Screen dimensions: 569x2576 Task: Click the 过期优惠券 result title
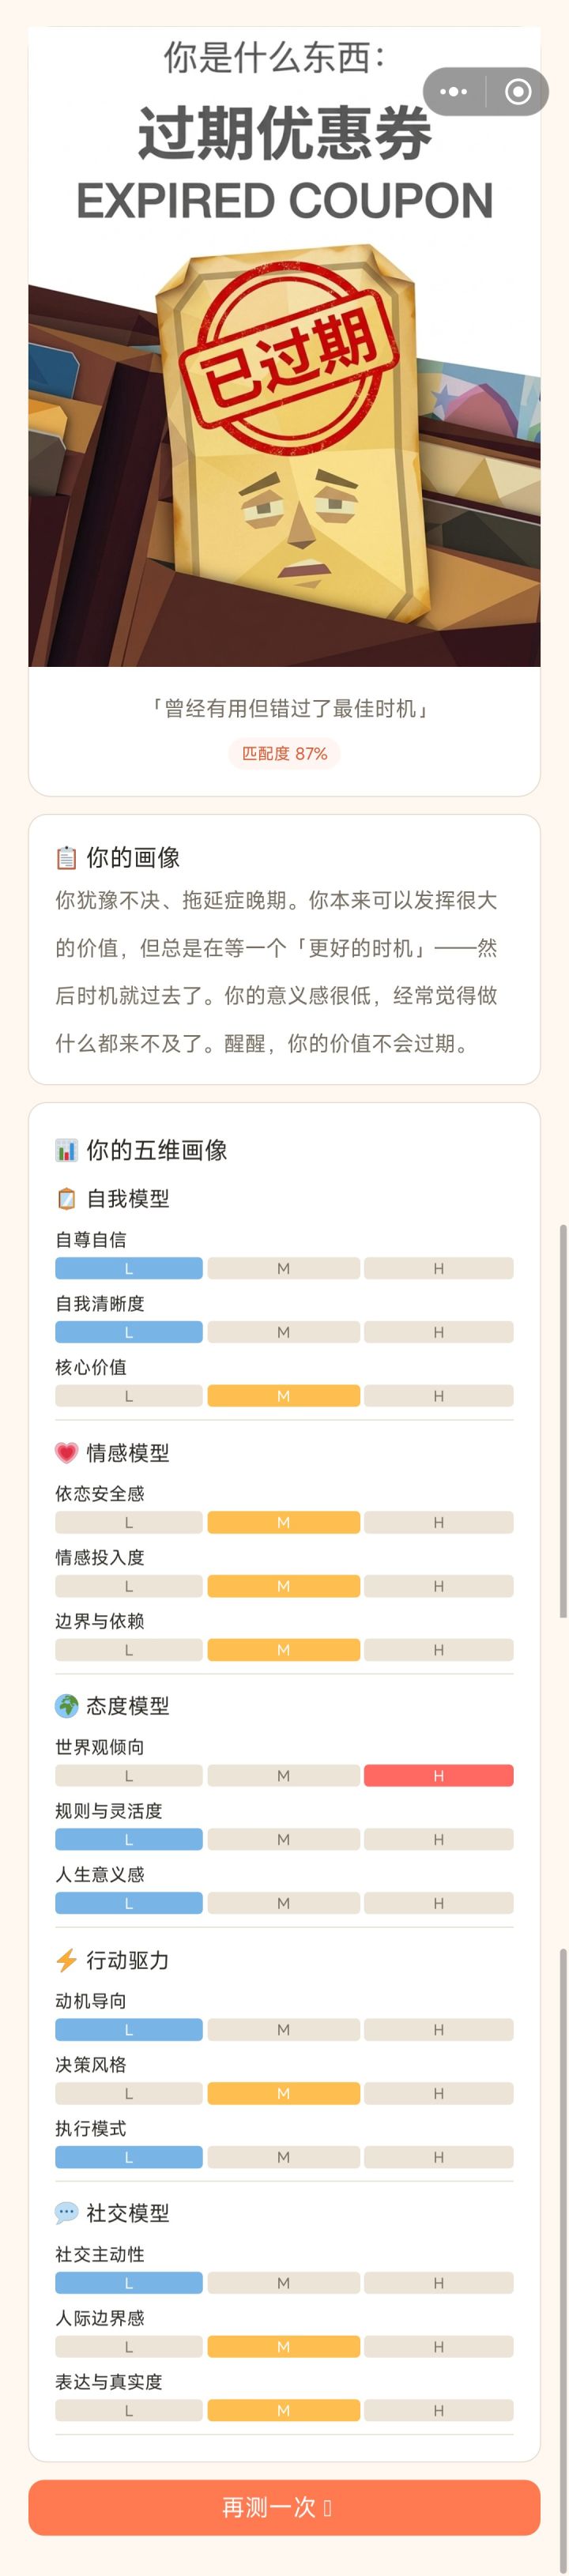[284, 134]
